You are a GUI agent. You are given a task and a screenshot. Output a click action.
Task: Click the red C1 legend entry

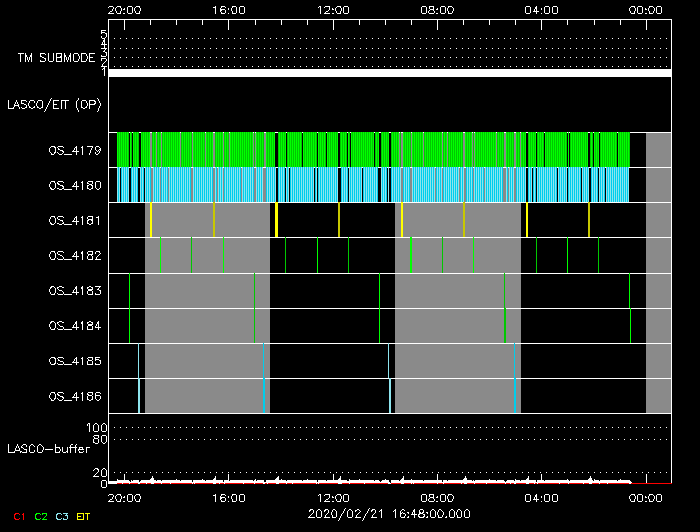tap(19, 516)
